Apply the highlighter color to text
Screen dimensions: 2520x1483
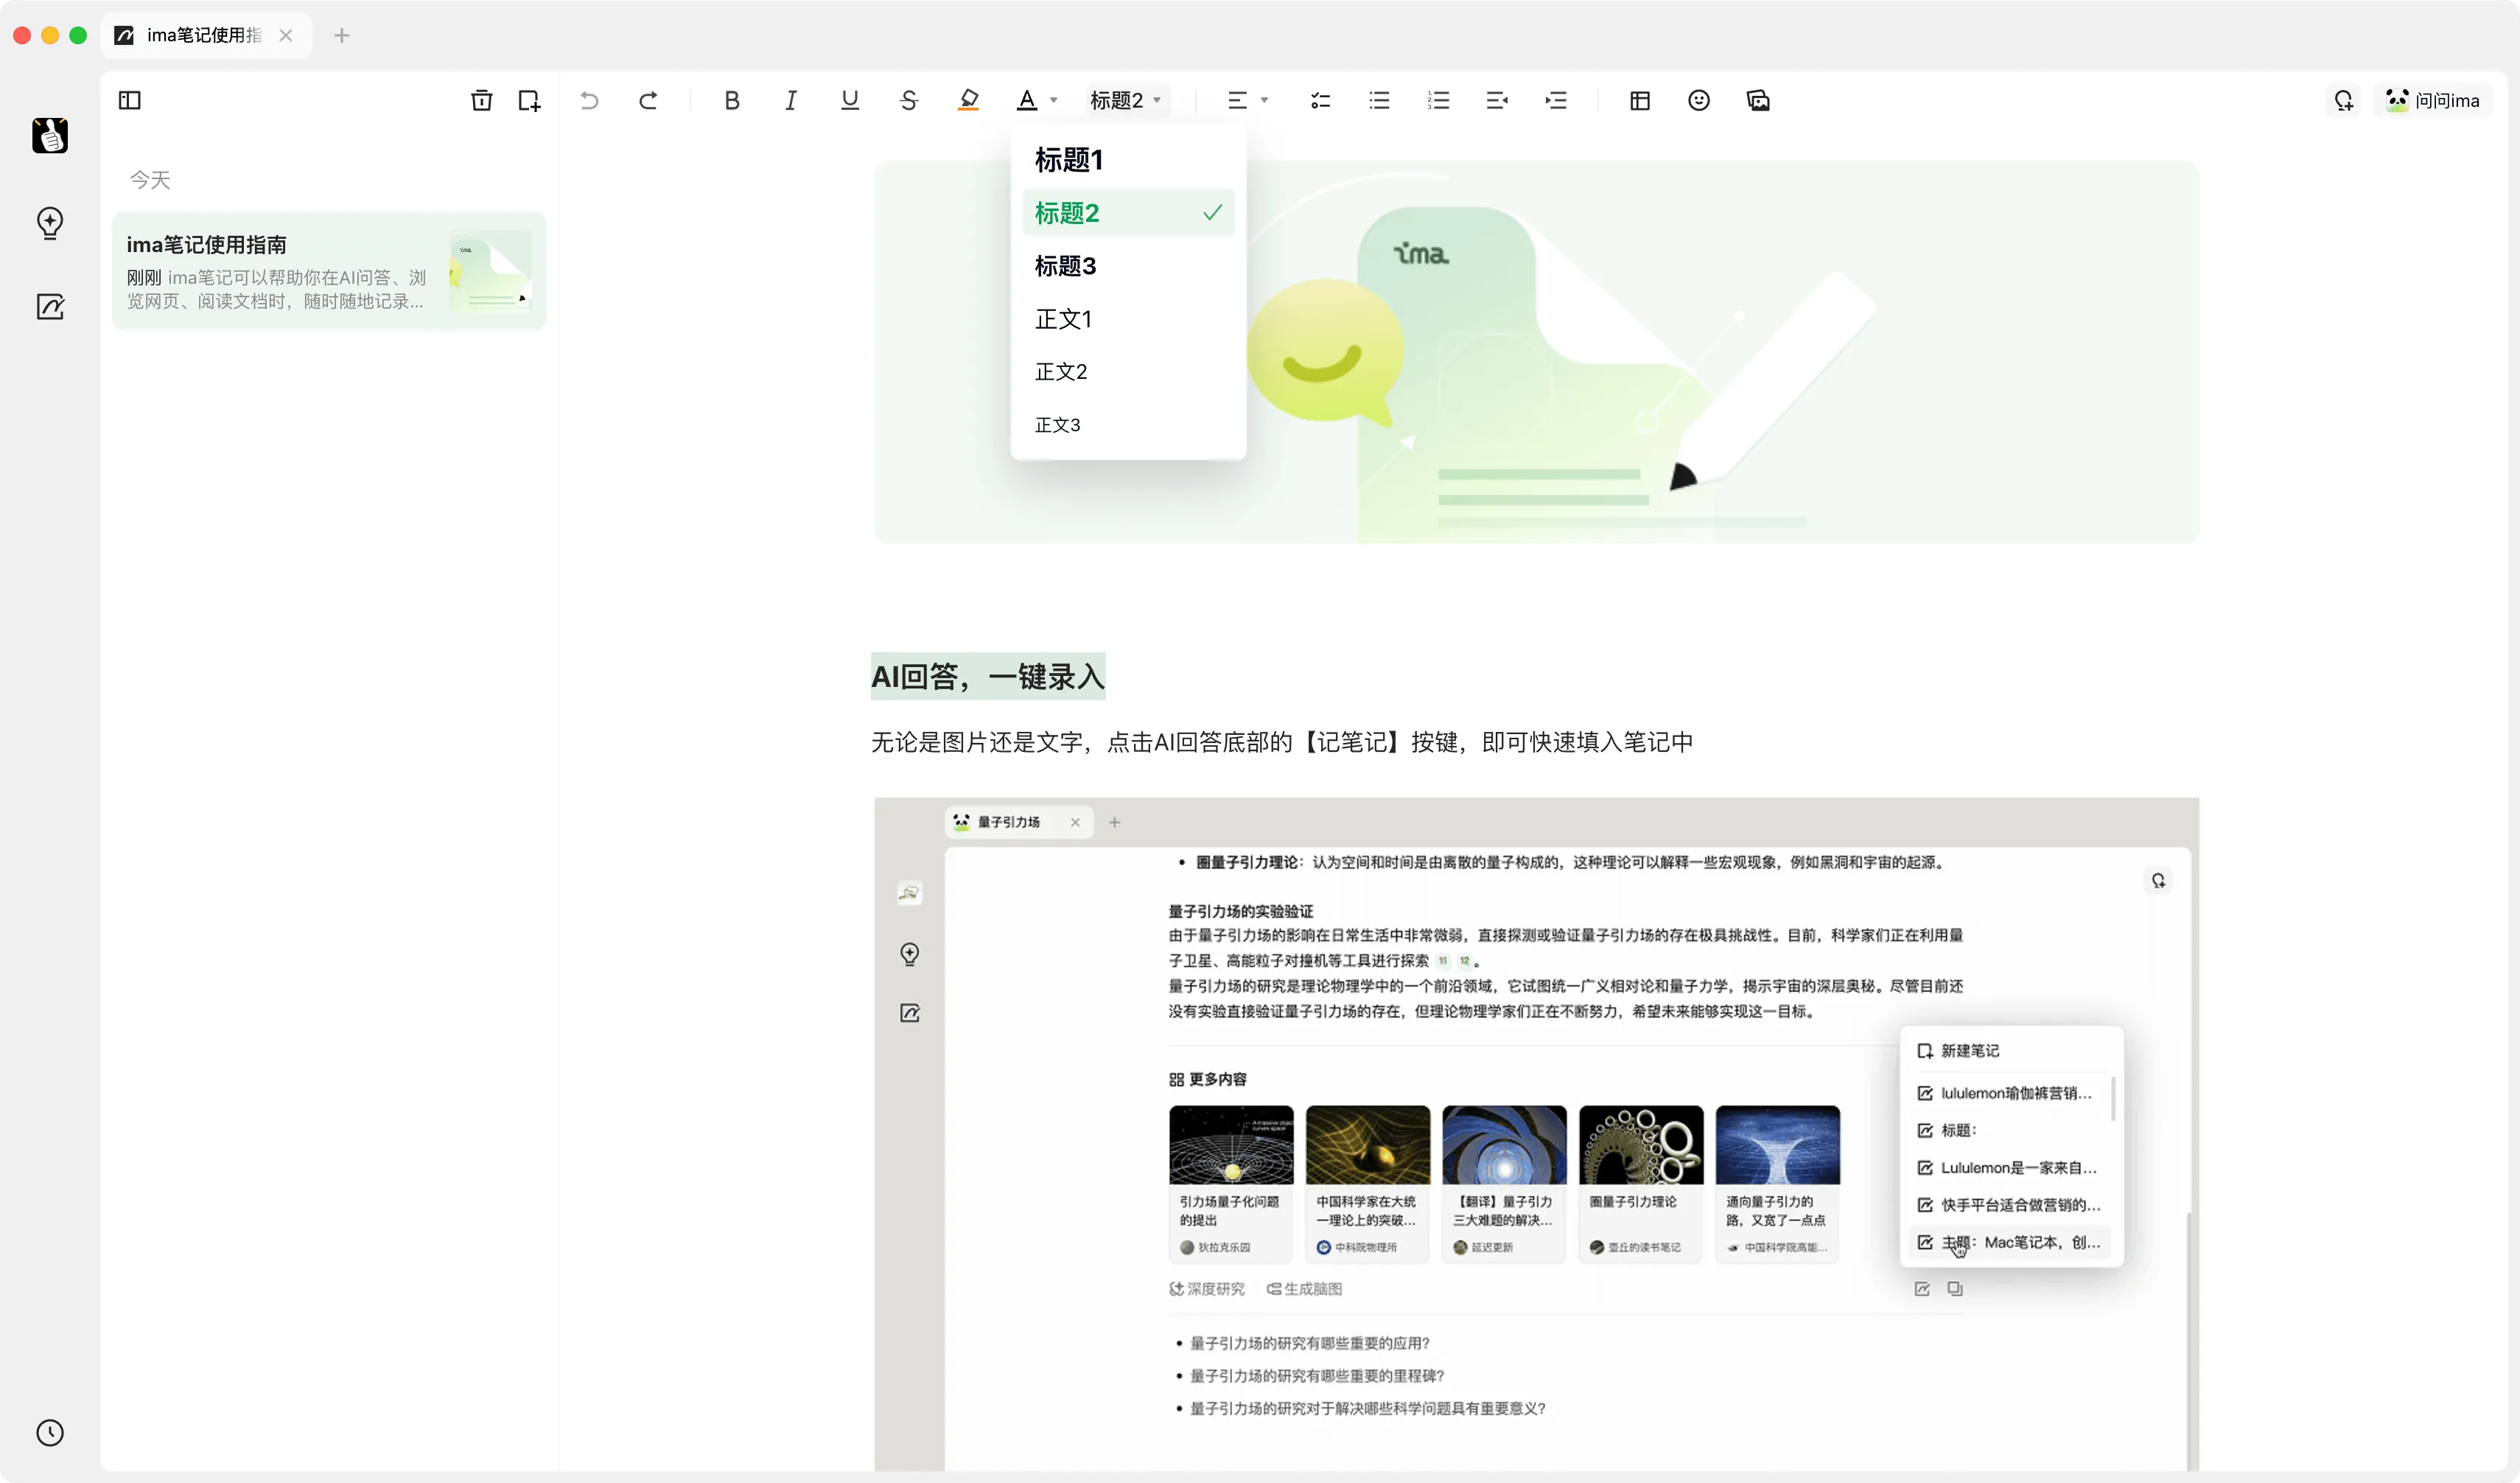pos(967,100)
